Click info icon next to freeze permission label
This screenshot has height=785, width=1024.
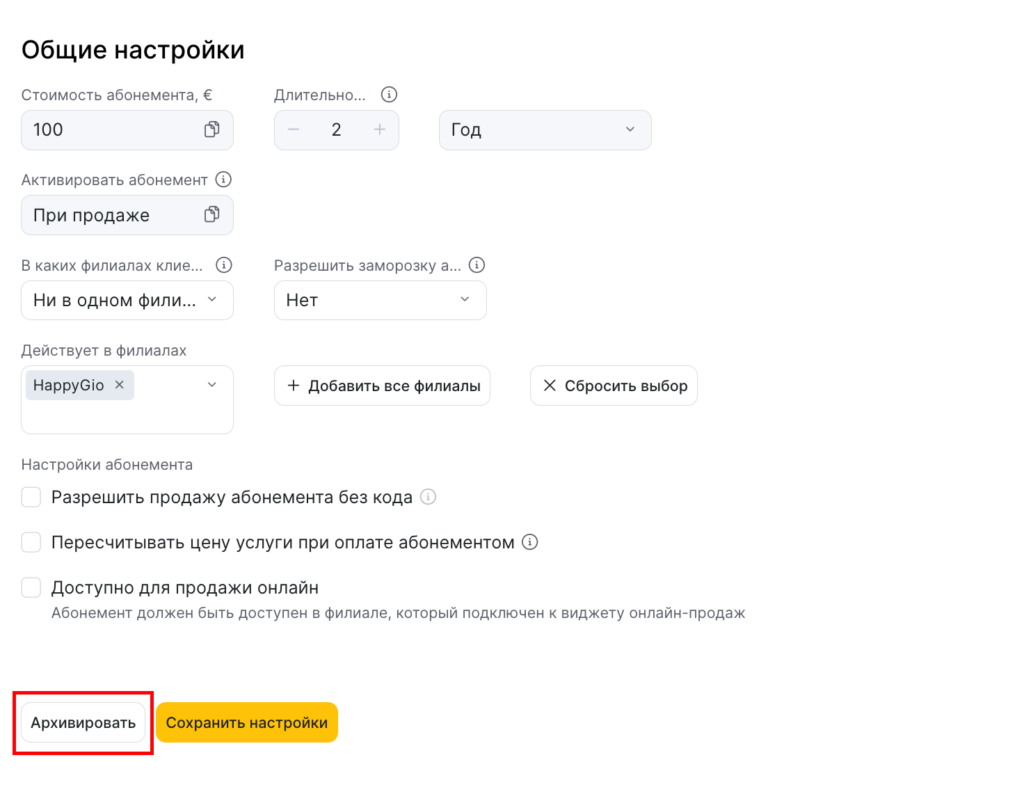pyautogui.click(x=477, y=265)
